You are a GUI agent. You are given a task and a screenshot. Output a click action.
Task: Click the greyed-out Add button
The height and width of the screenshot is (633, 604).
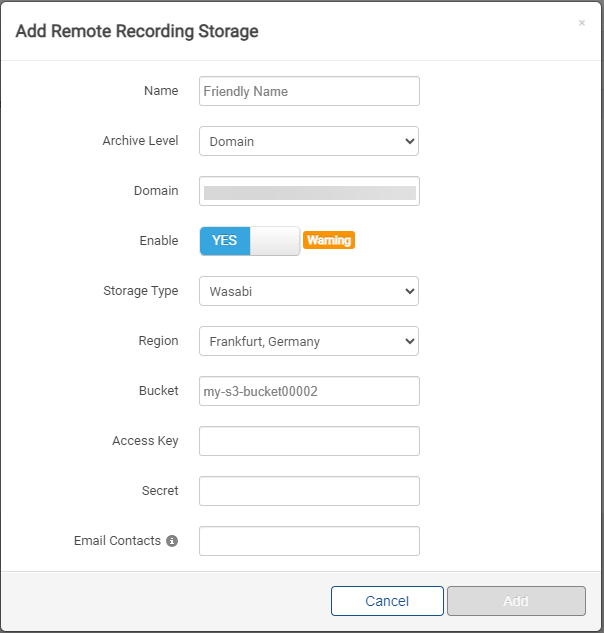coord(516,601)
